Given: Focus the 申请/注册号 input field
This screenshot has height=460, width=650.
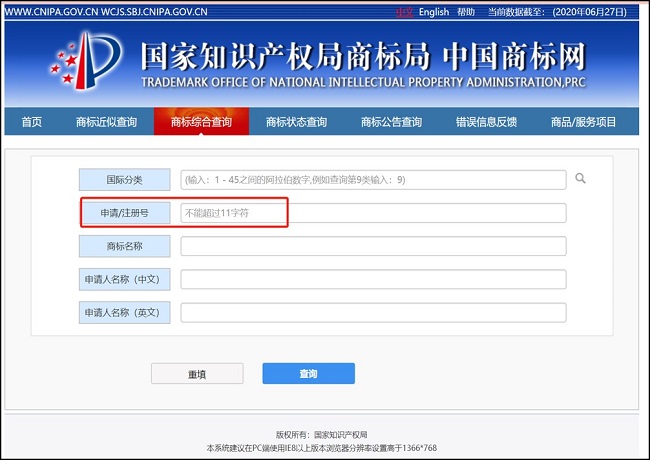Looking at the screenshot, I should click(x=373, y=213).
